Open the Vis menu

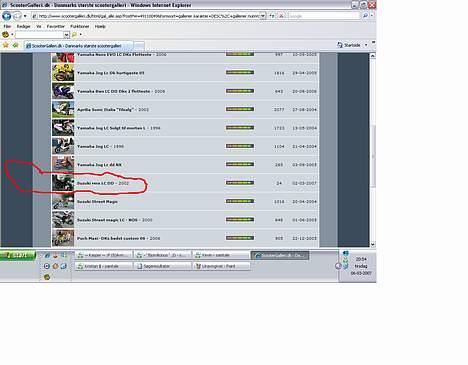39,26
